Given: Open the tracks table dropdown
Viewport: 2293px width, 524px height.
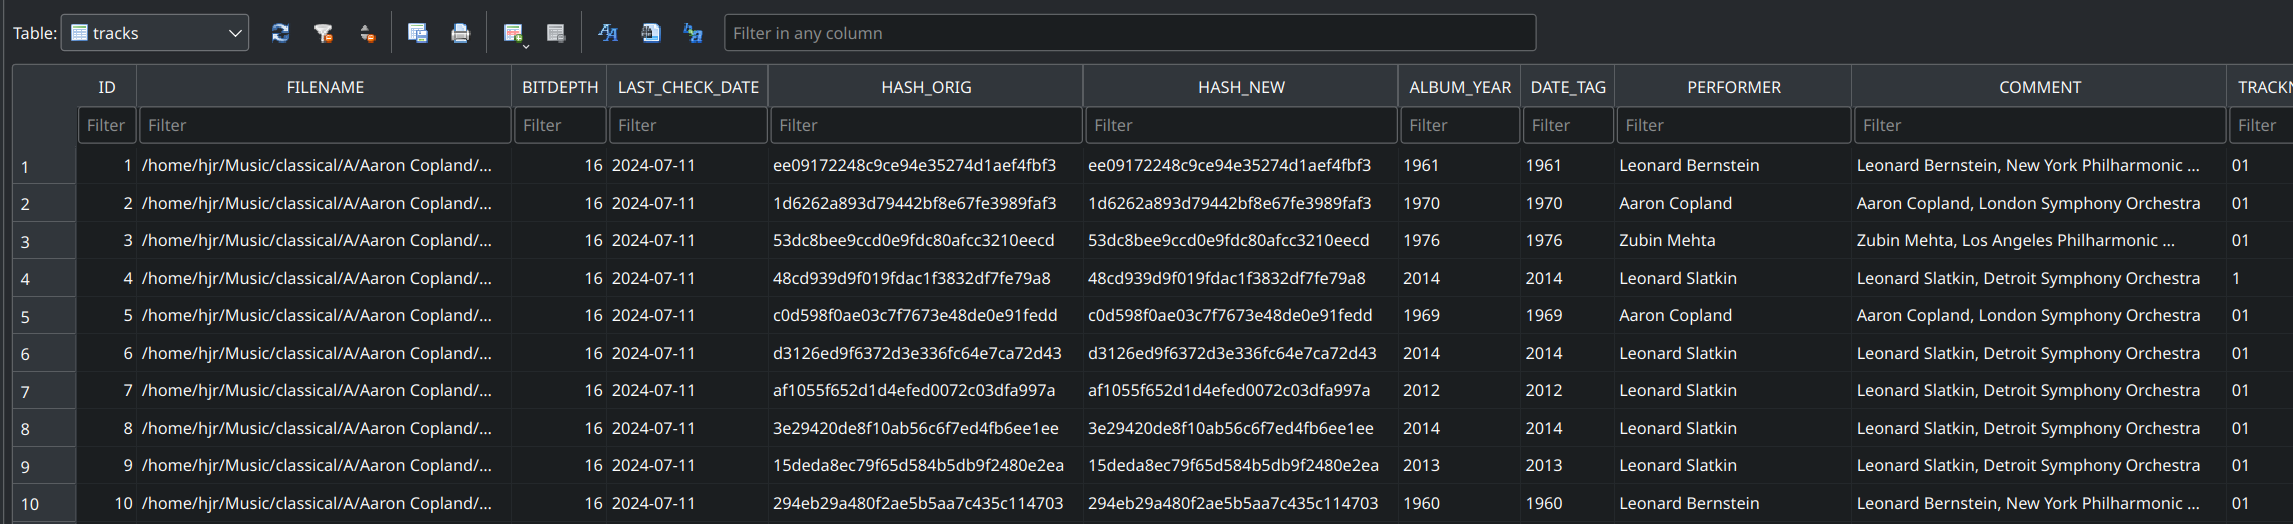Looking at the screenshot, I should [155, 33].
